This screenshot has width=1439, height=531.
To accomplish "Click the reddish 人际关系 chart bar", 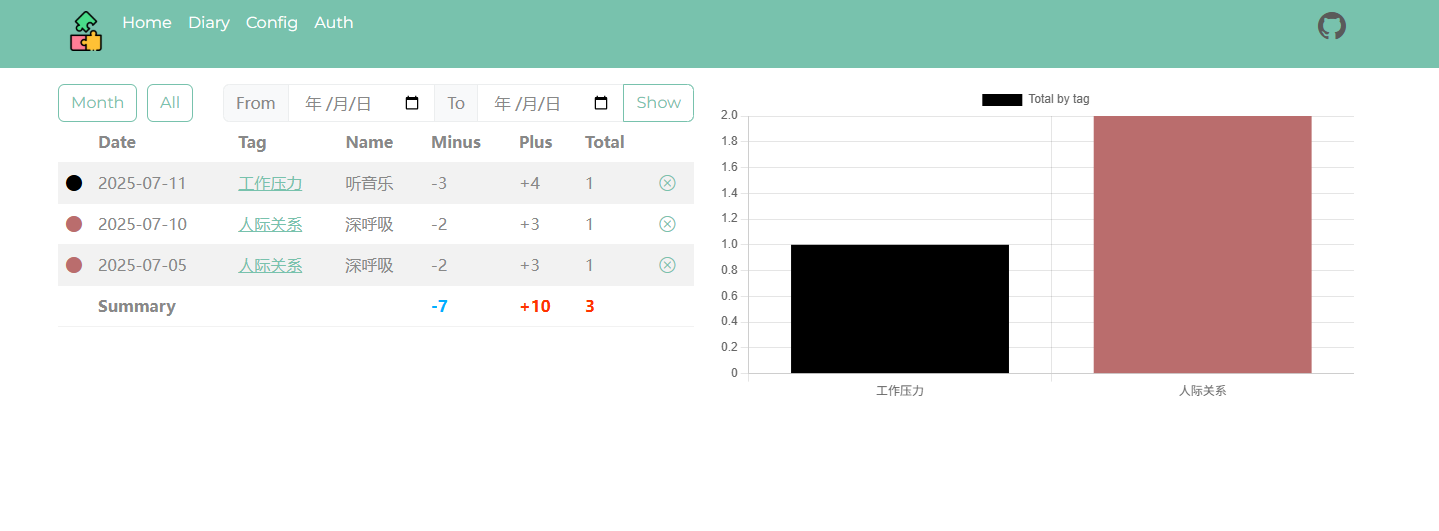I will tap(1202, 245).
